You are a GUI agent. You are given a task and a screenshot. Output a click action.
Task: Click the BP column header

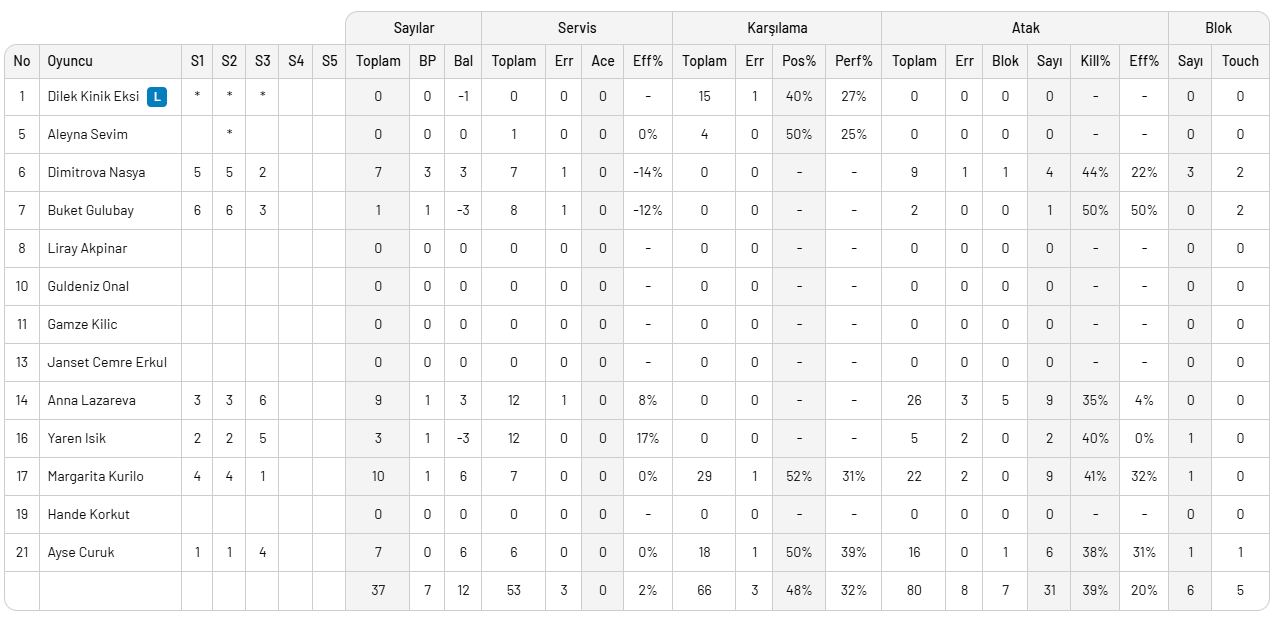coord(427,61)
